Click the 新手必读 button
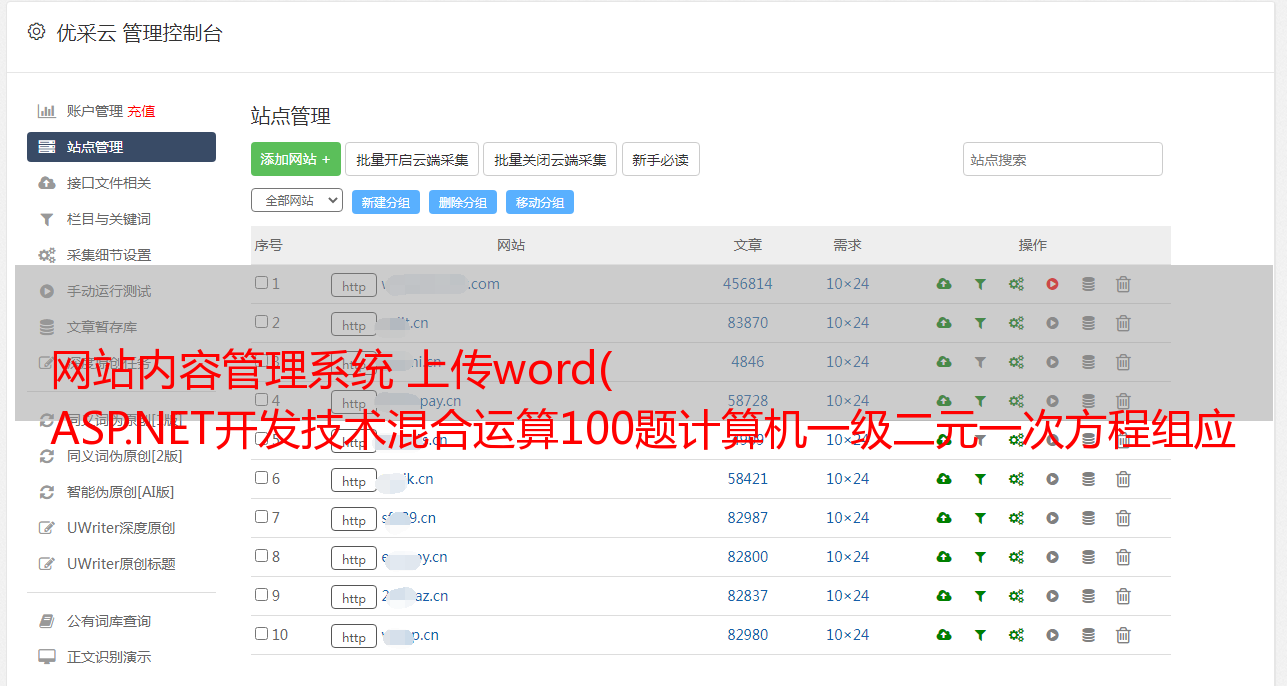 click(x=660, y=159)
